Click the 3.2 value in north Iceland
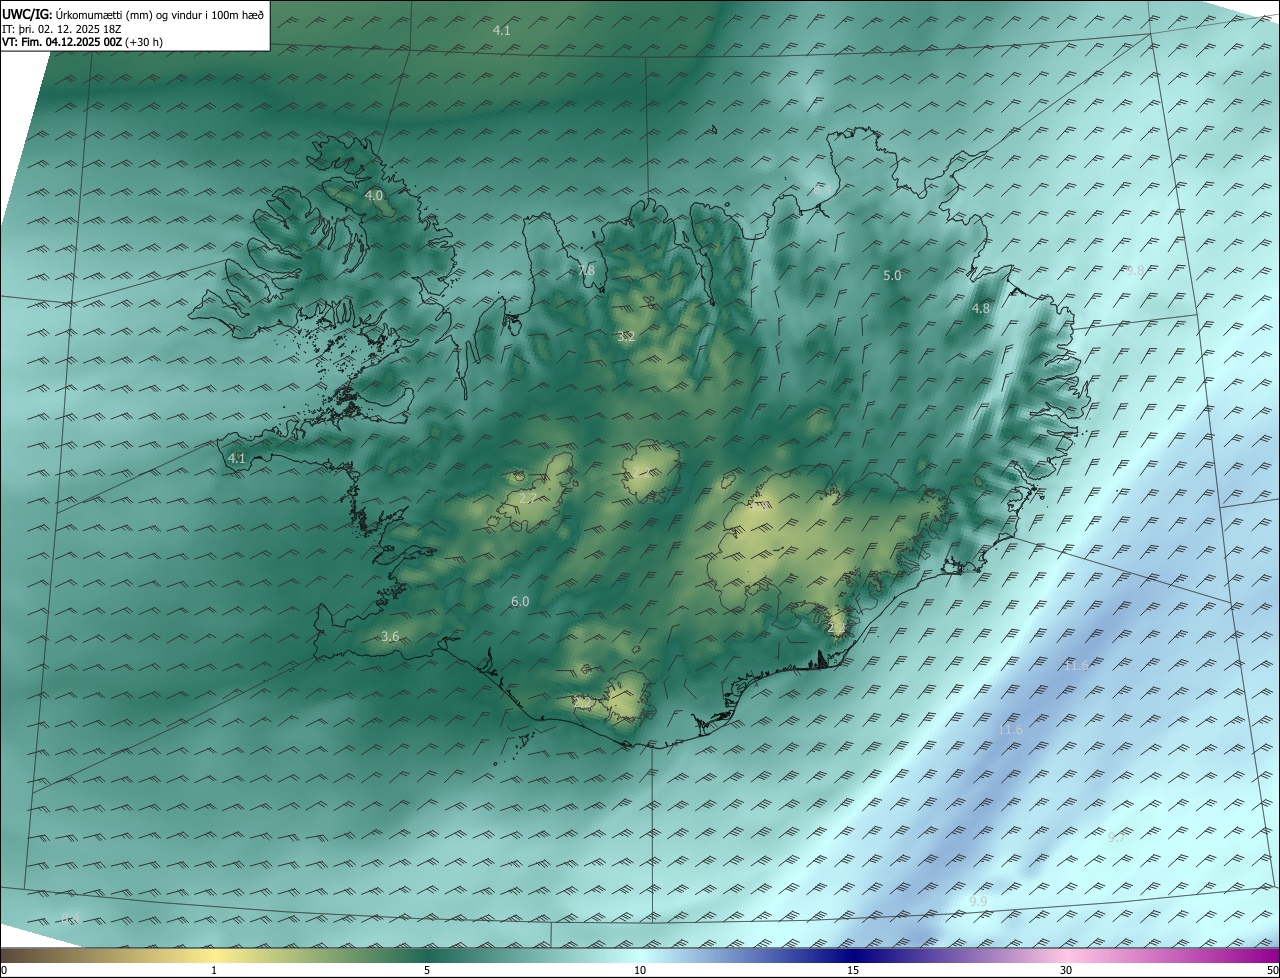Screen dimensions: 1280x978 pos(626,336)
